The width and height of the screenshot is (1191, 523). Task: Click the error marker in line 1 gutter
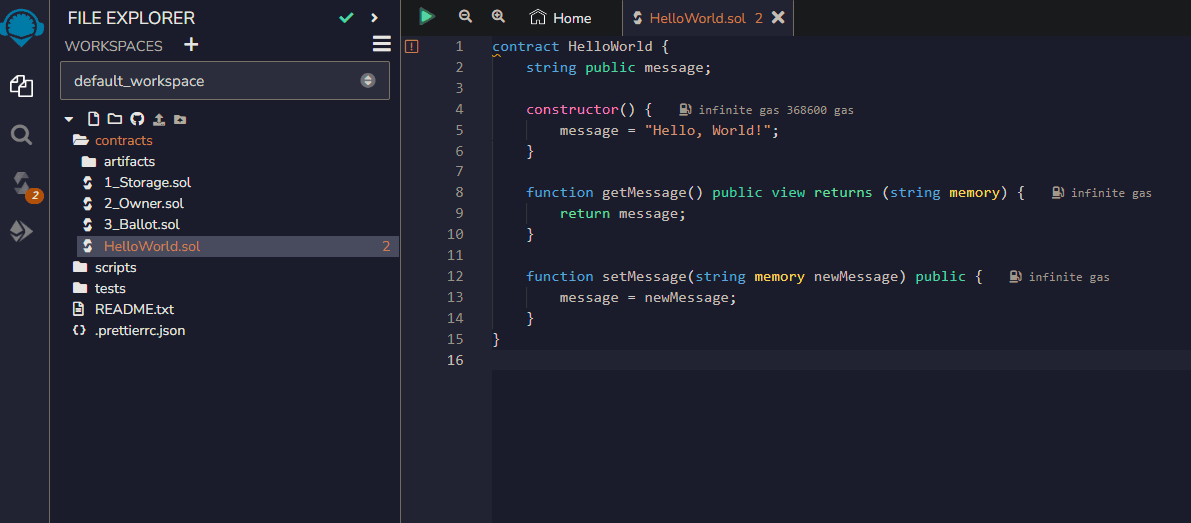412,47
